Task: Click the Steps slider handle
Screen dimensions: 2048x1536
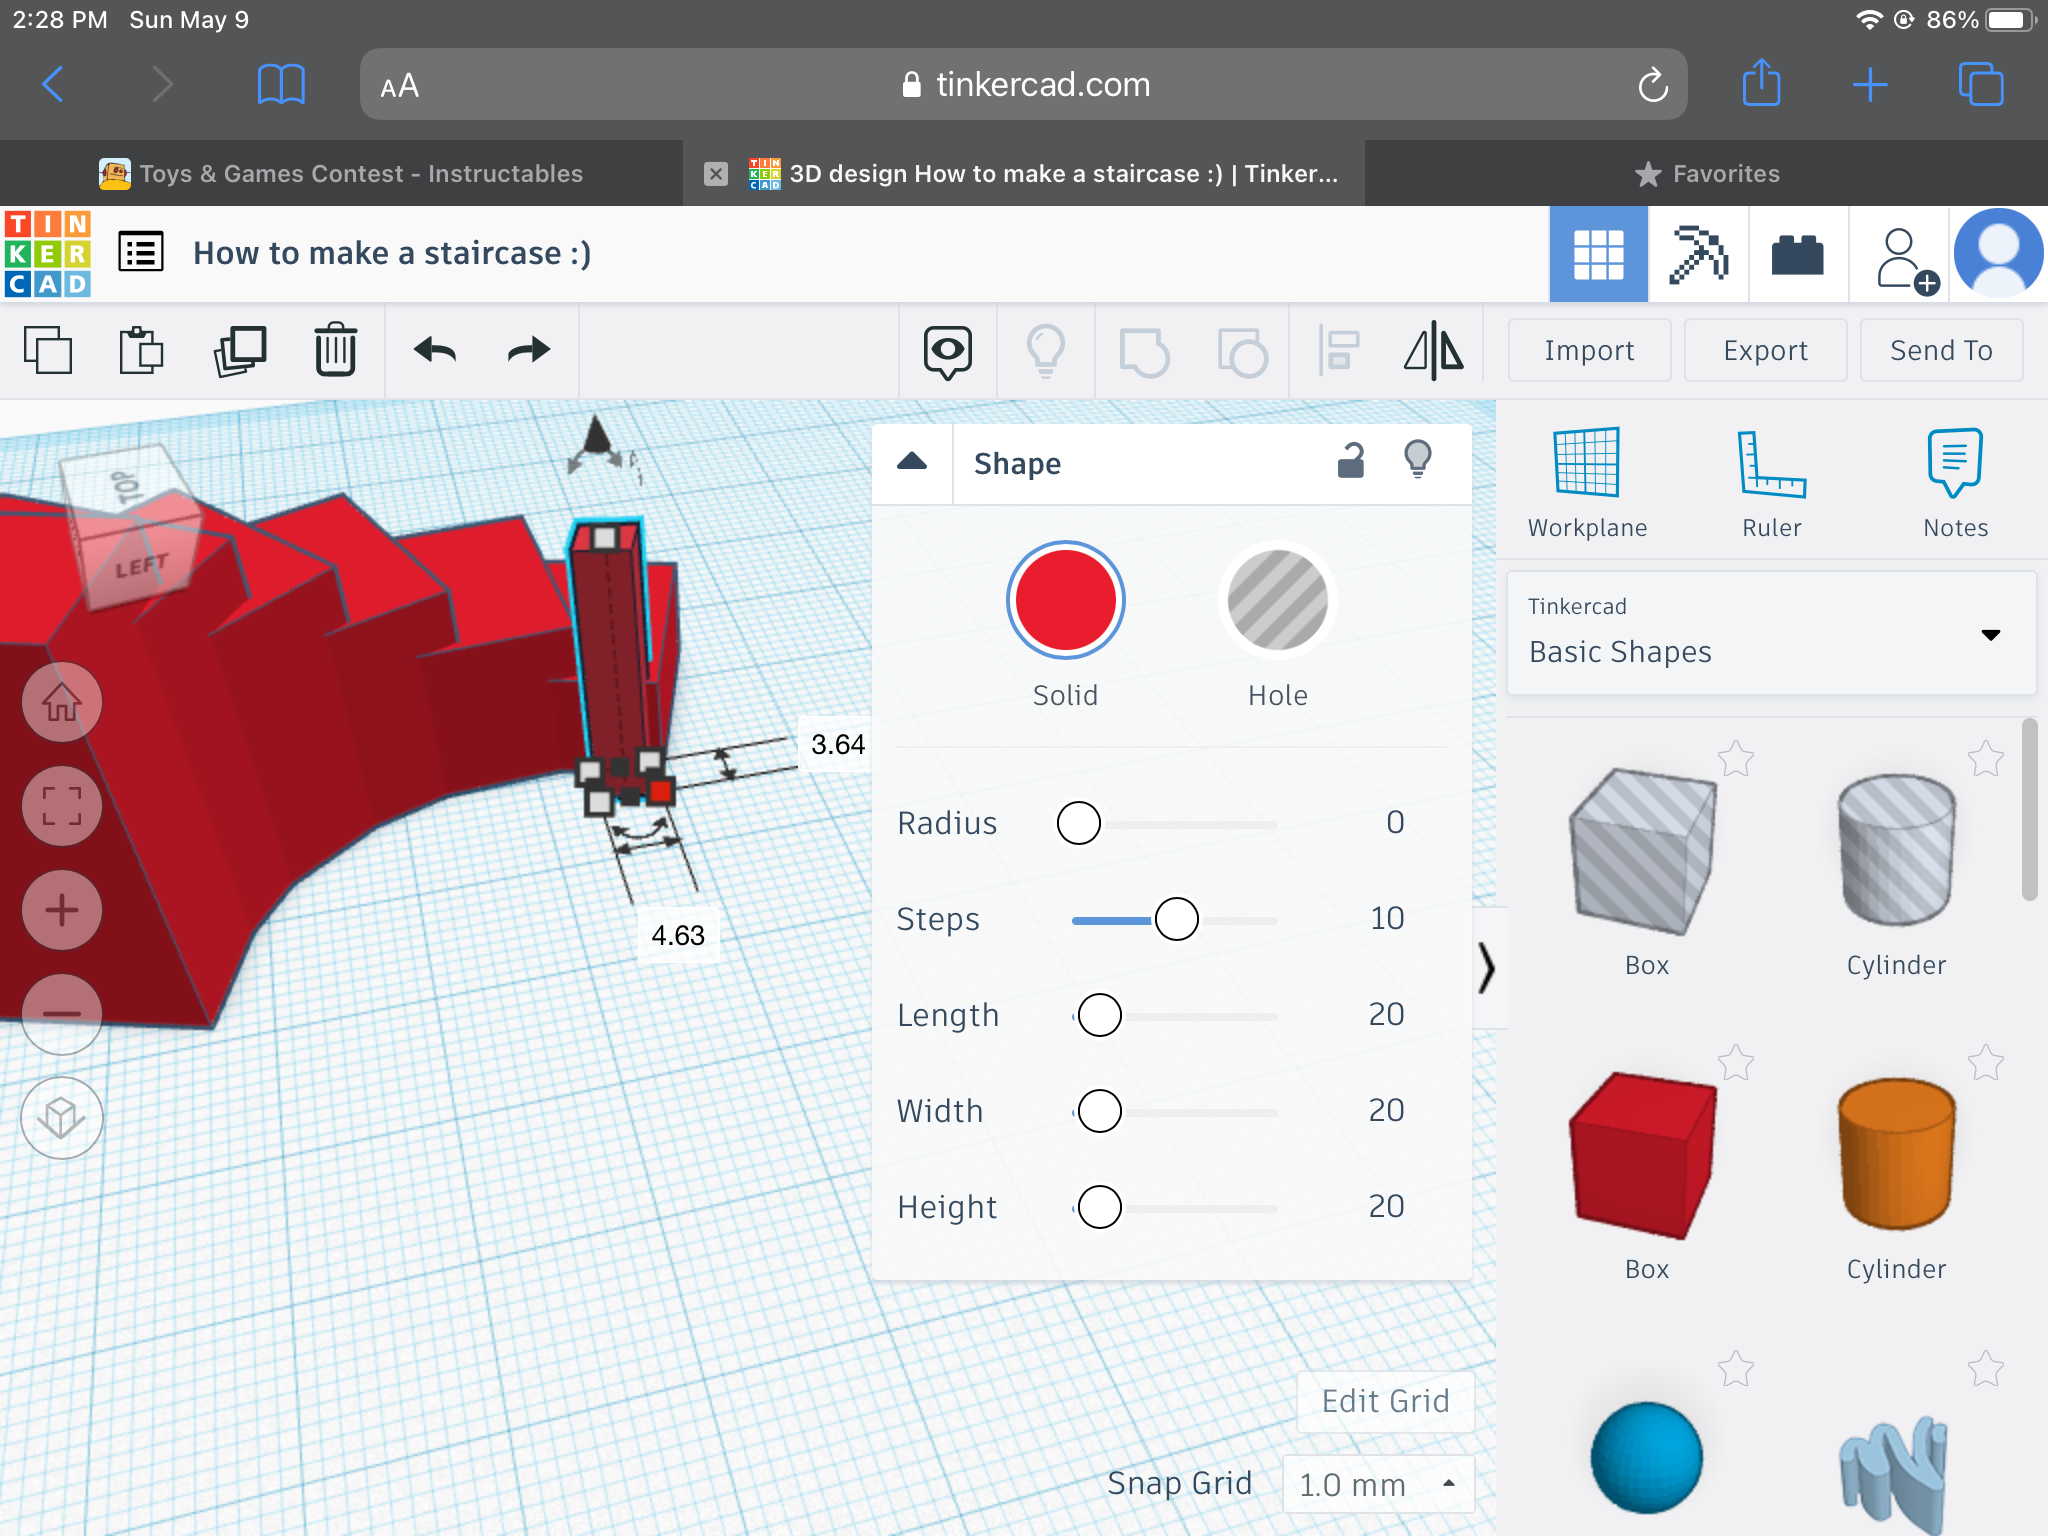Action: 1176,919
